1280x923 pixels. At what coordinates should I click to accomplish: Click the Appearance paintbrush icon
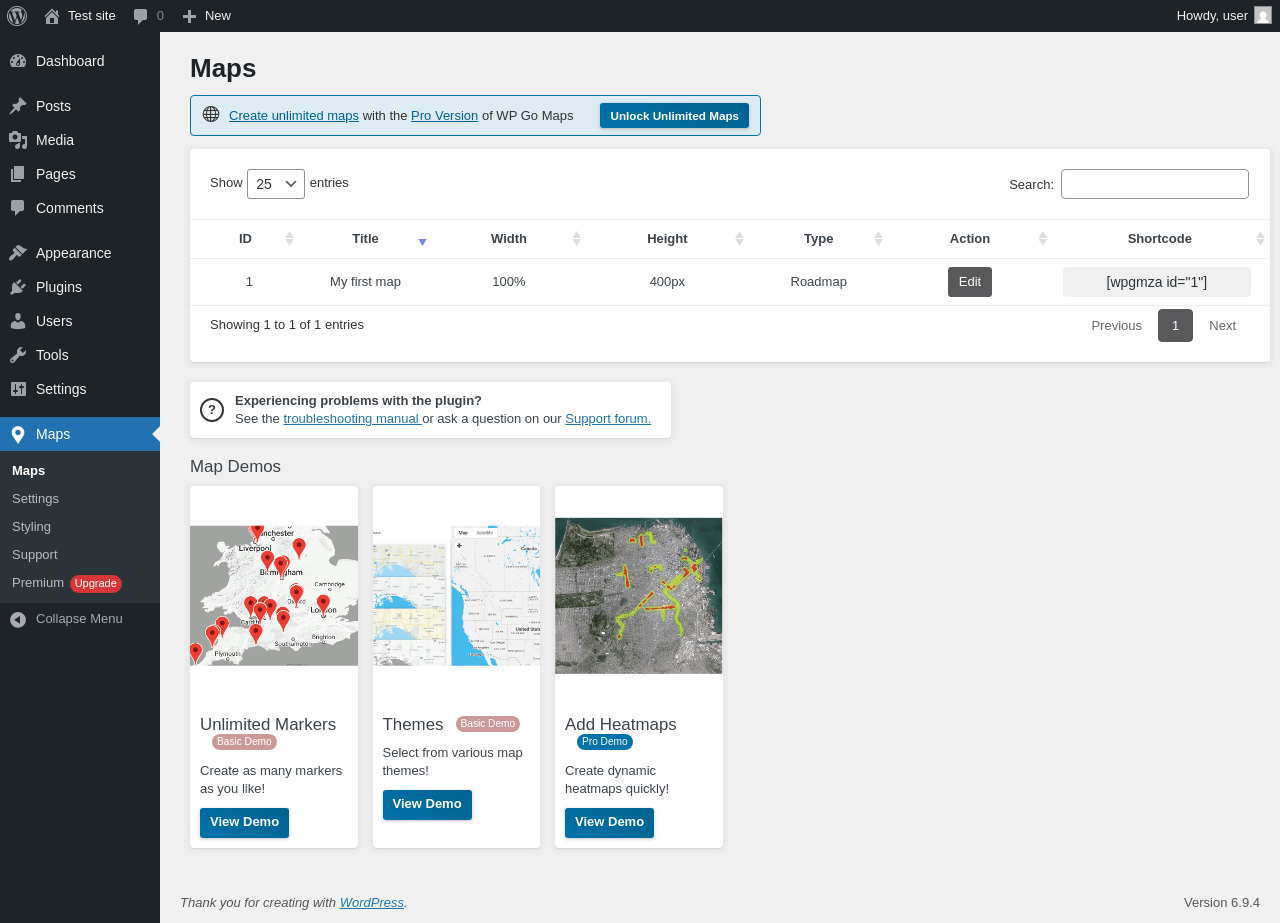pyautogui.click(x=18, y=253)
